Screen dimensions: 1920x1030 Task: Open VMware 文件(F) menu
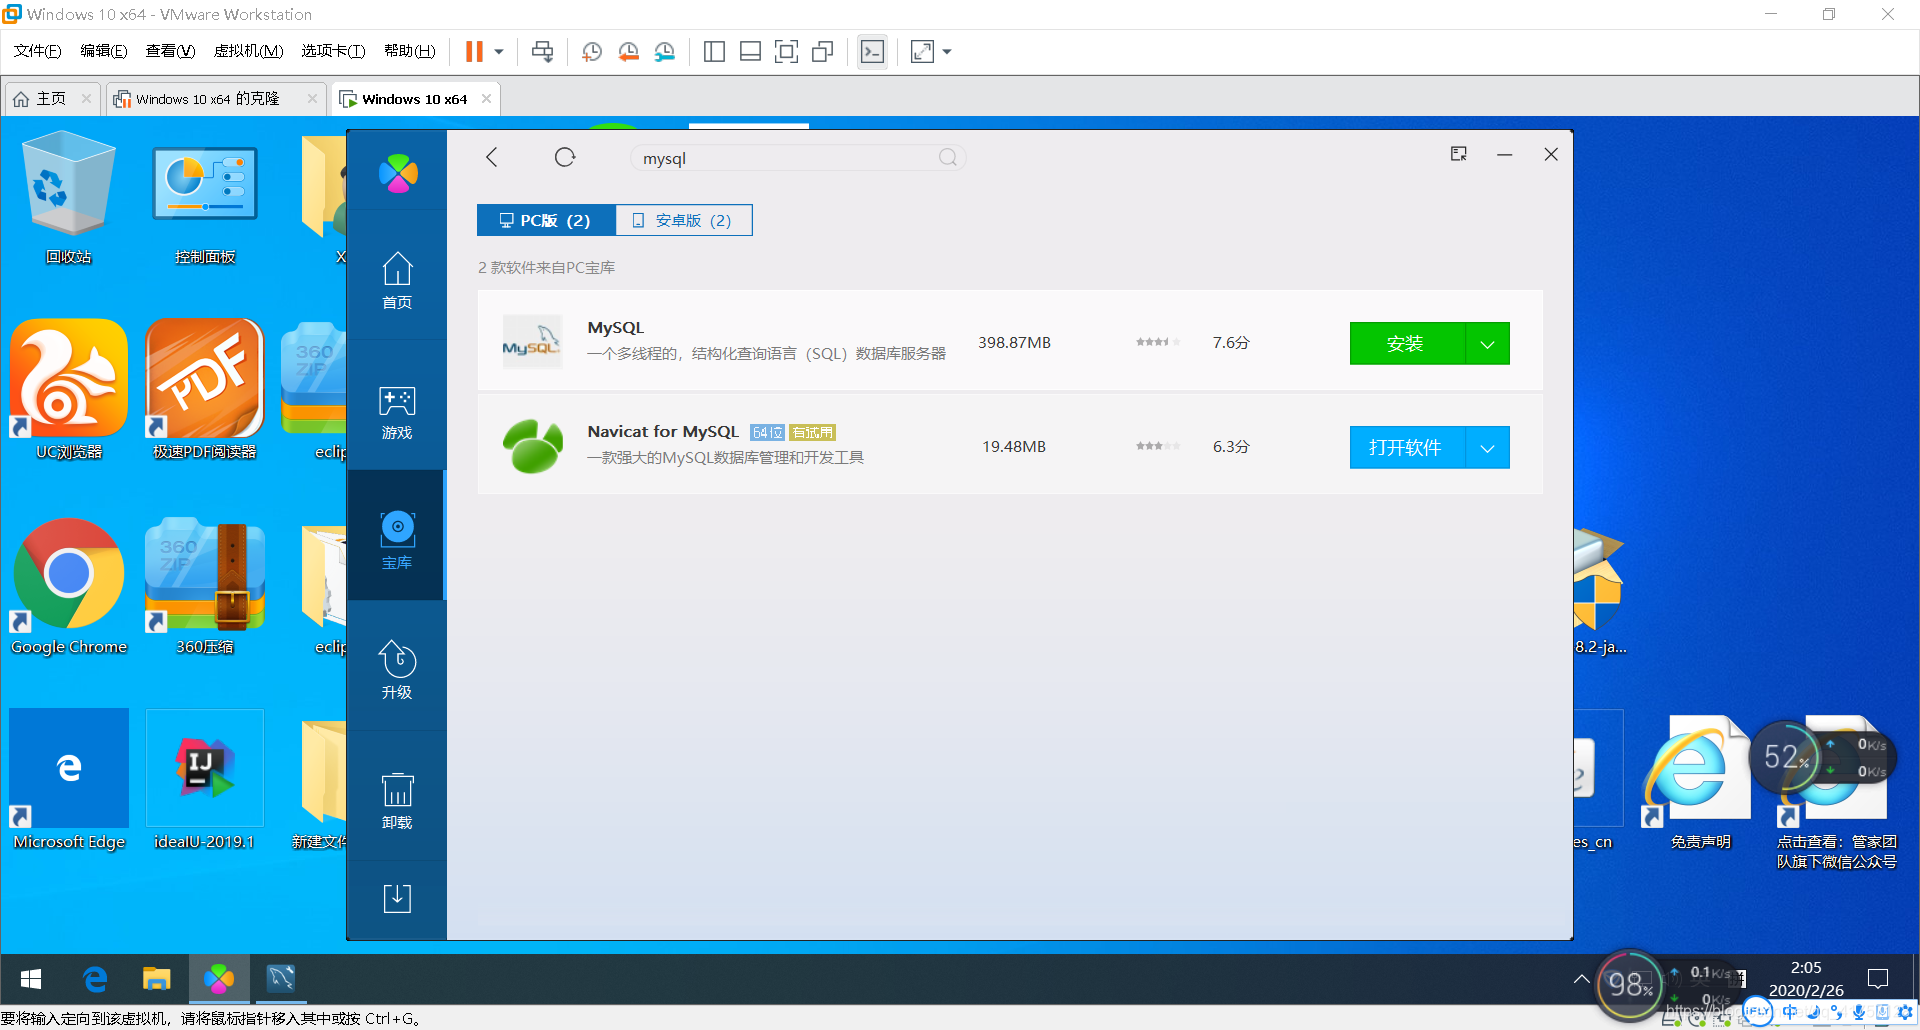(37, 51)
